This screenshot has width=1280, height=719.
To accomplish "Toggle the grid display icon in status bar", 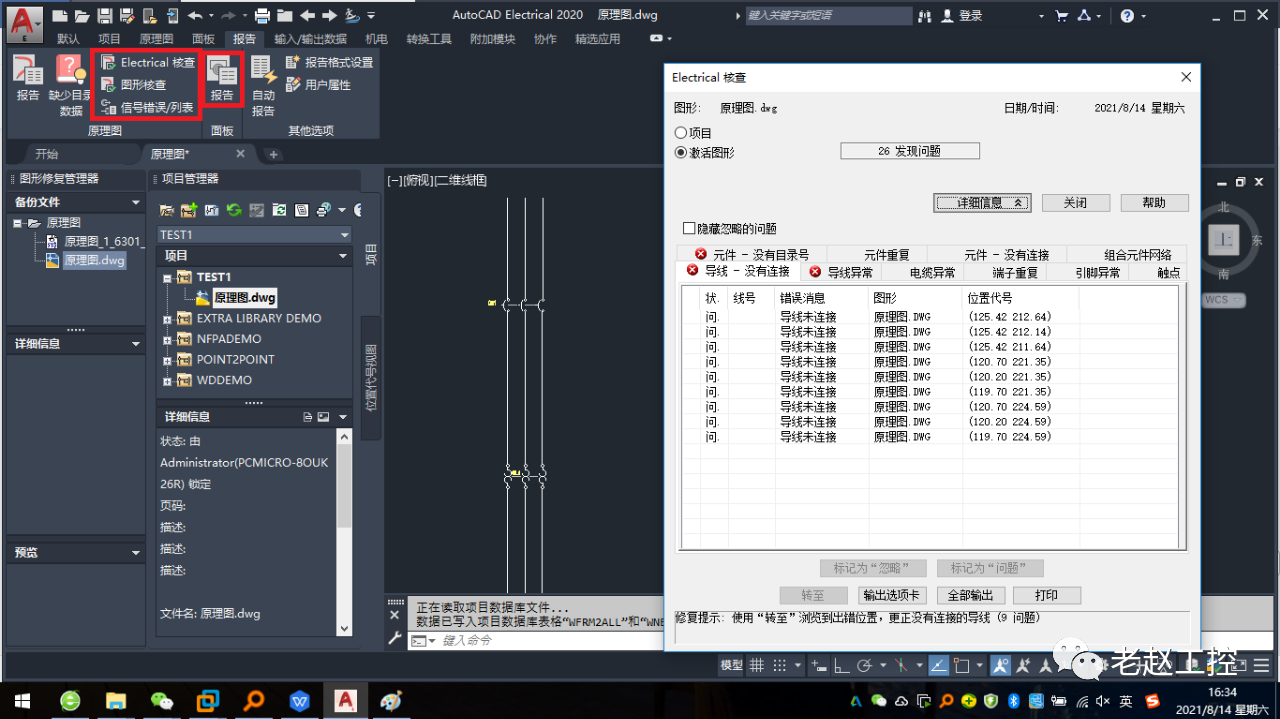I will (757, 665).
